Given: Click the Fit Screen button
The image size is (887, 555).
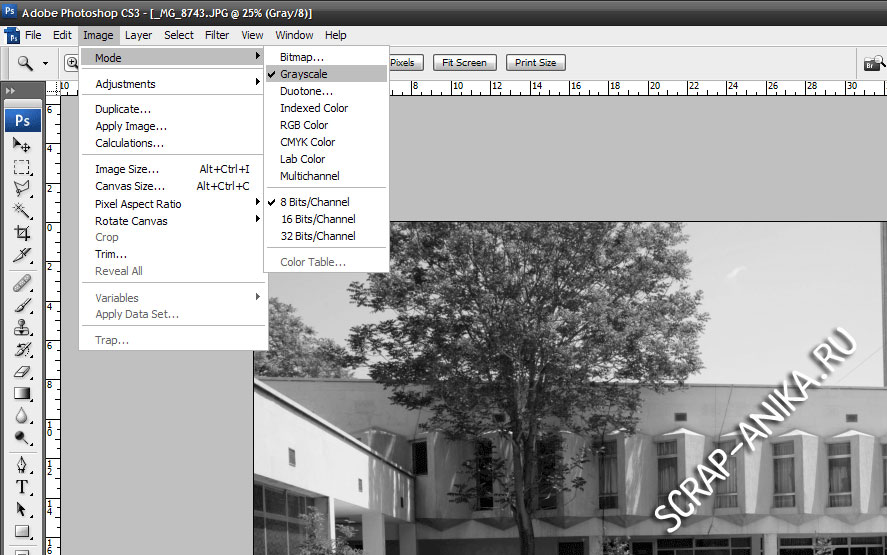Looking at the screenshot, I should coord(464,63).
